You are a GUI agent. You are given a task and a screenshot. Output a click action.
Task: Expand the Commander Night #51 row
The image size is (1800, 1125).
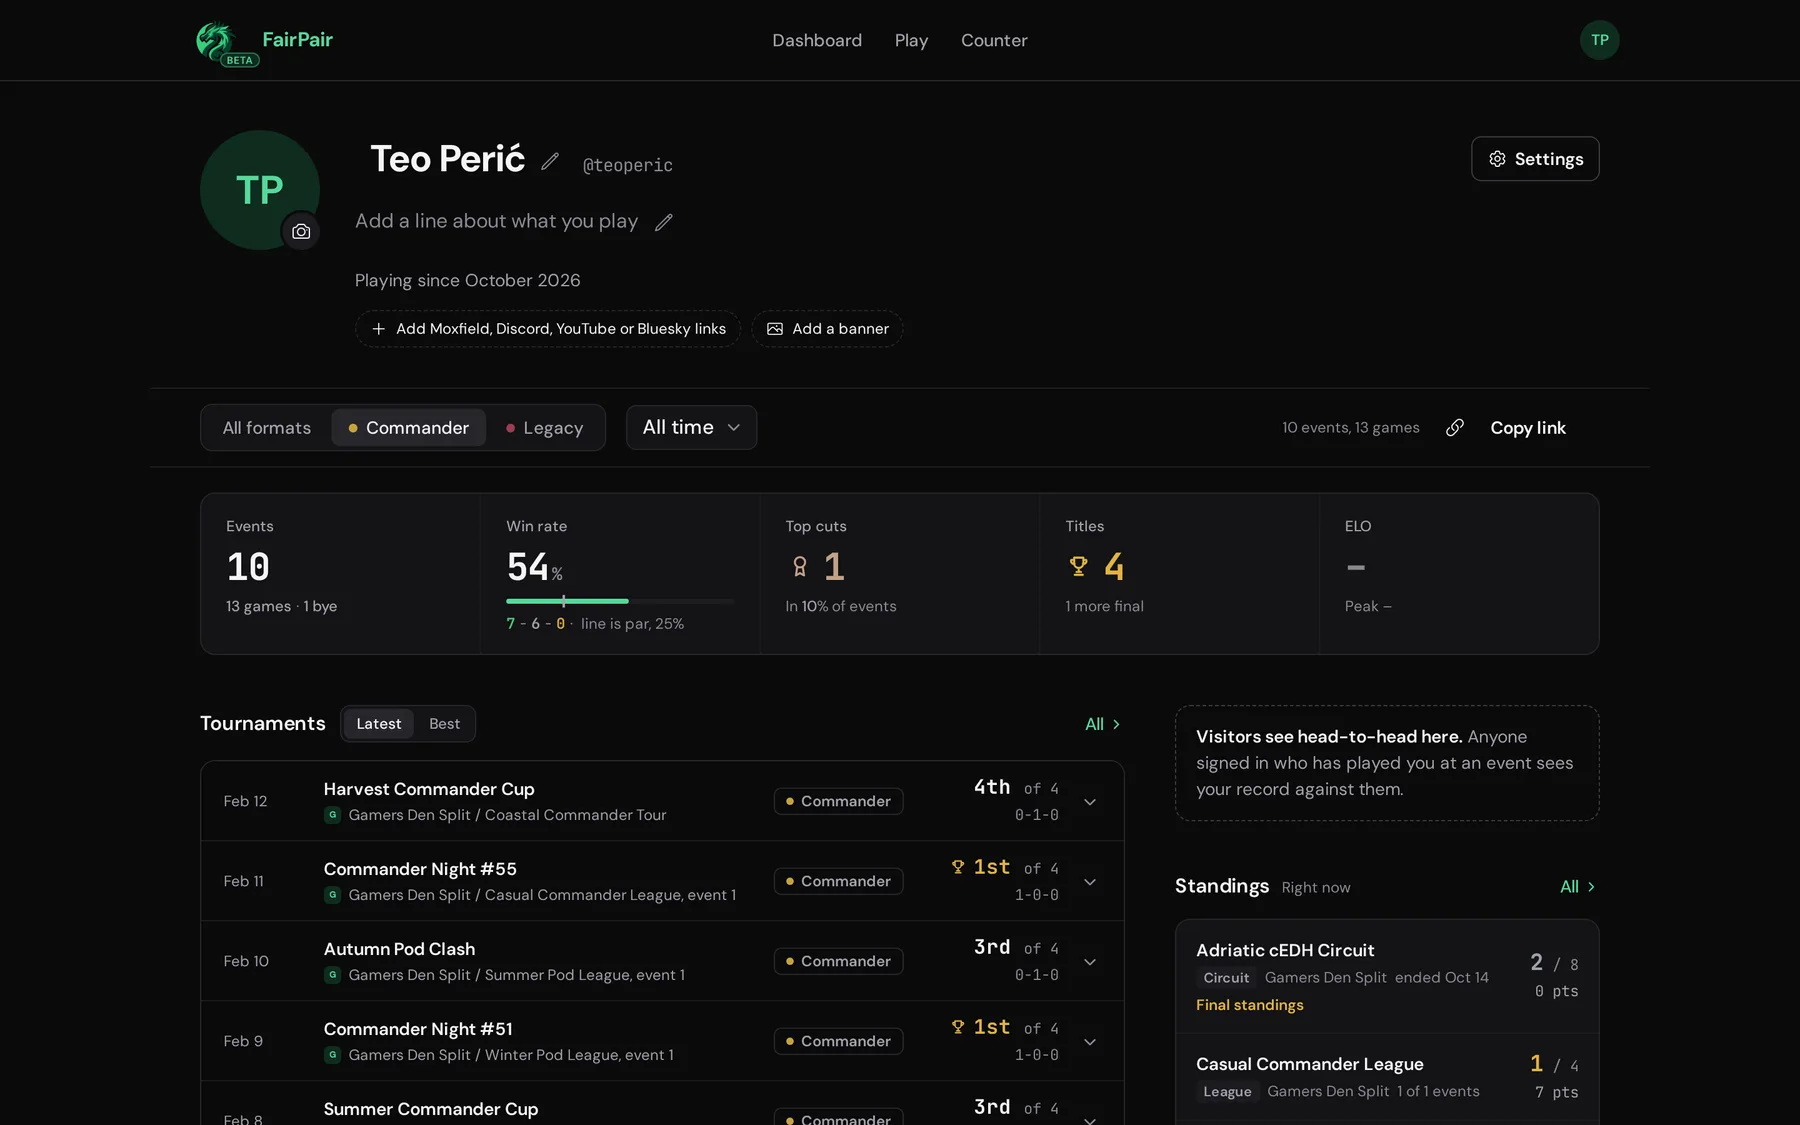(1090, 1042)
